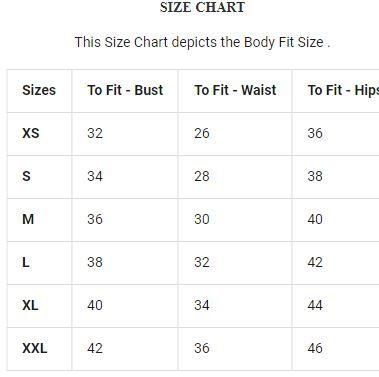Viewport: 379px width, 377px height.
Task: Click the To Fit - Hips header
Action: 343,90
